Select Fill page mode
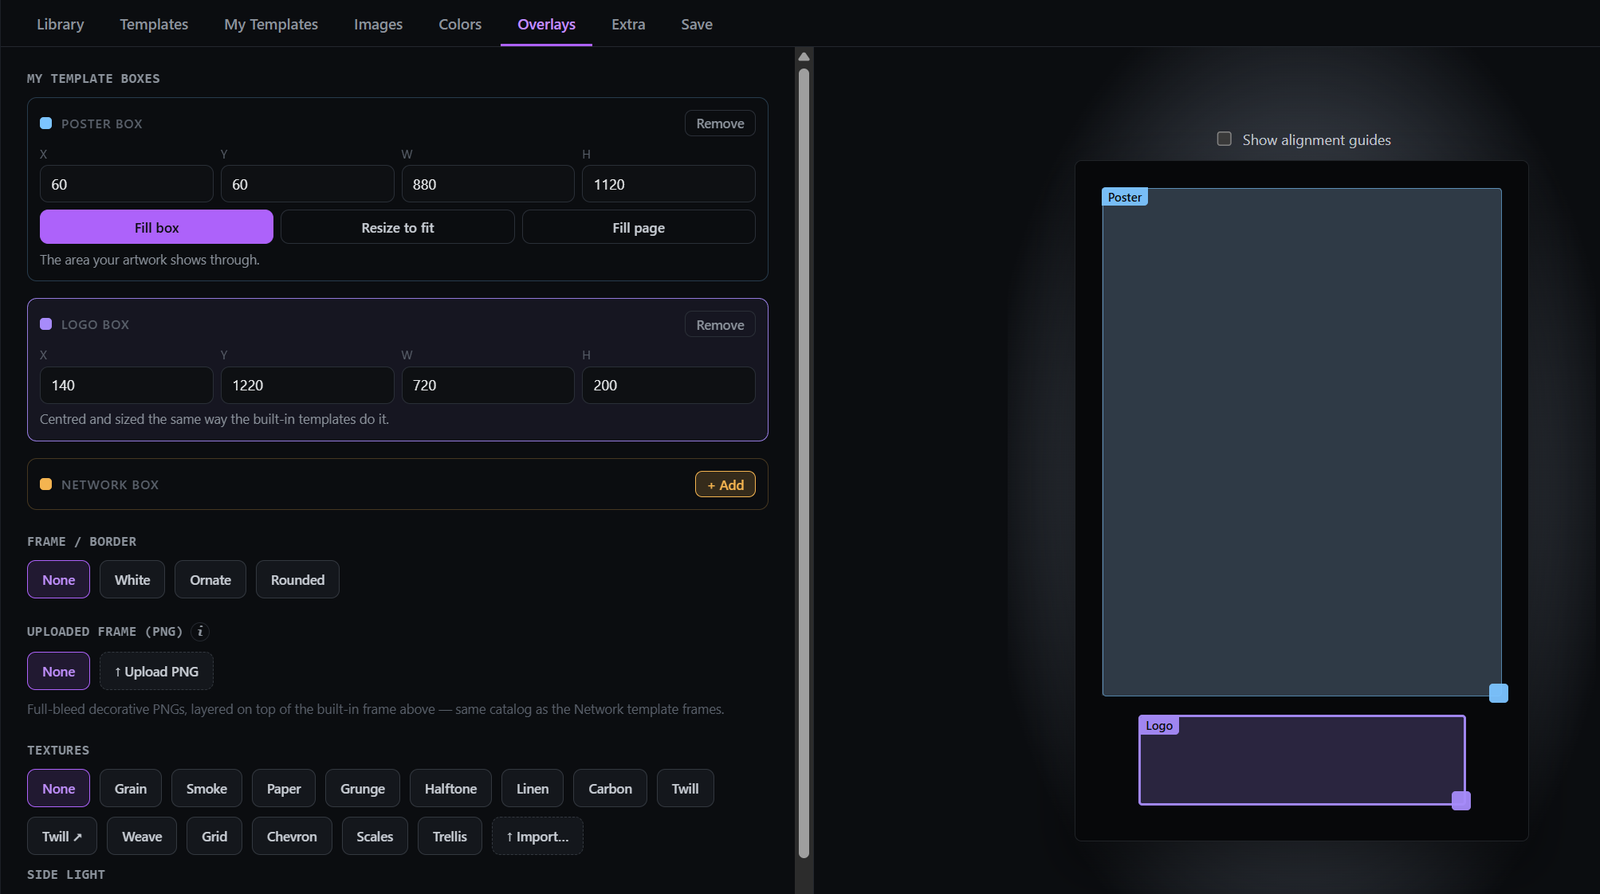 (x=638, y=227)
